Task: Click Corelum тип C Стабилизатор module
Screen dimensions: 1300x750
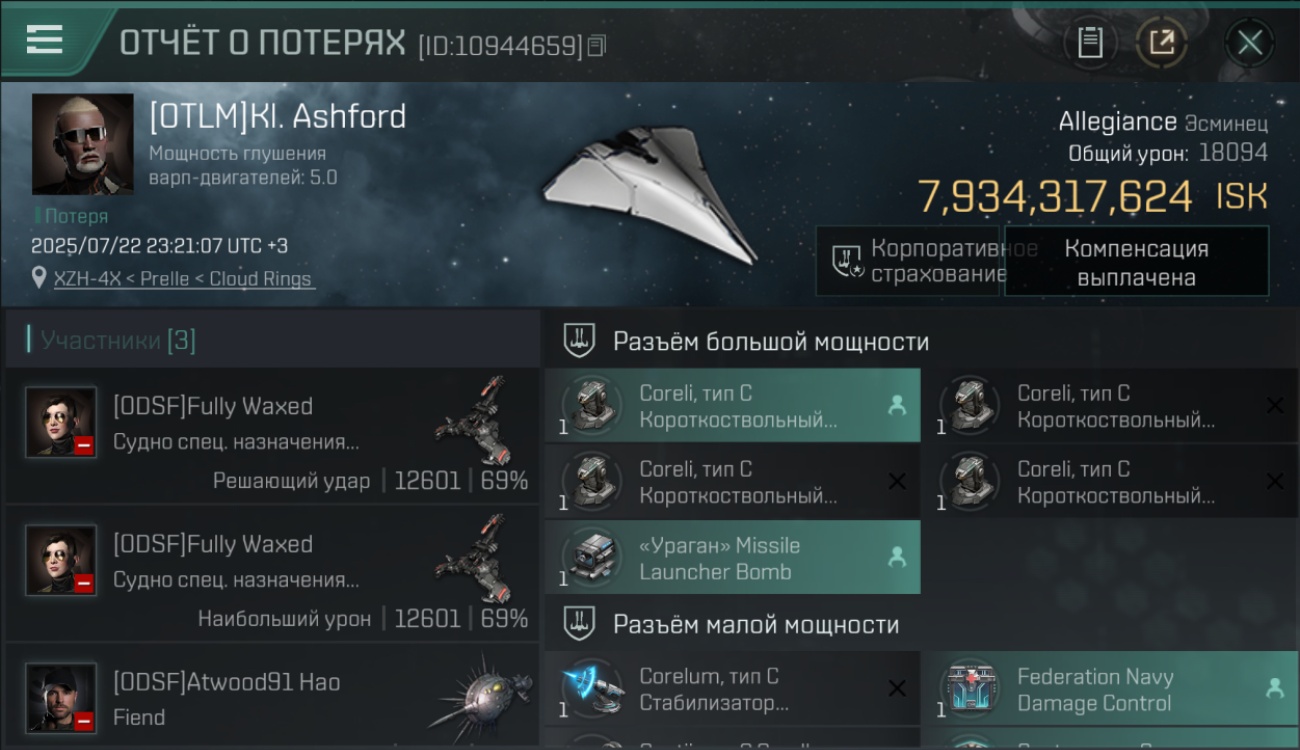Action: point(733,689)
